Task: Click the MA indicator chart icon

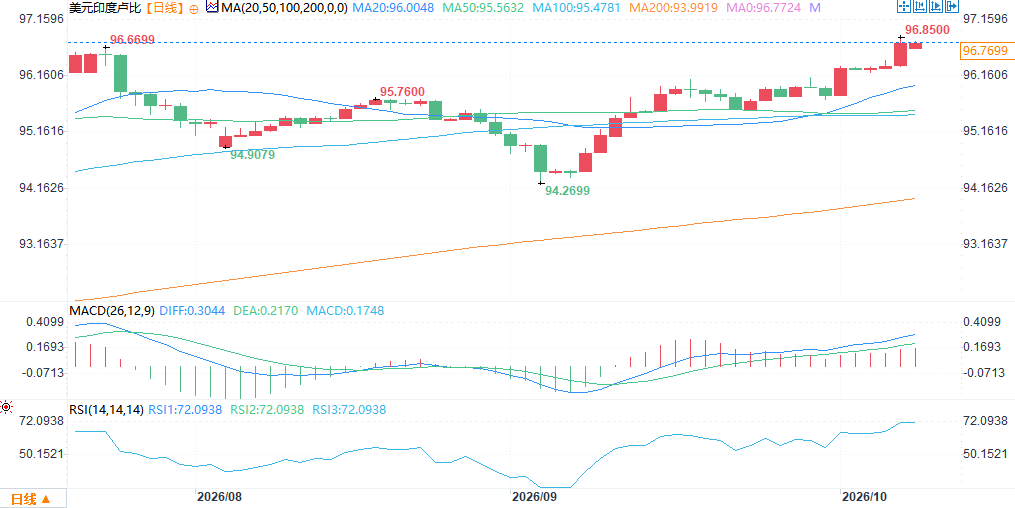Action: 212,7
